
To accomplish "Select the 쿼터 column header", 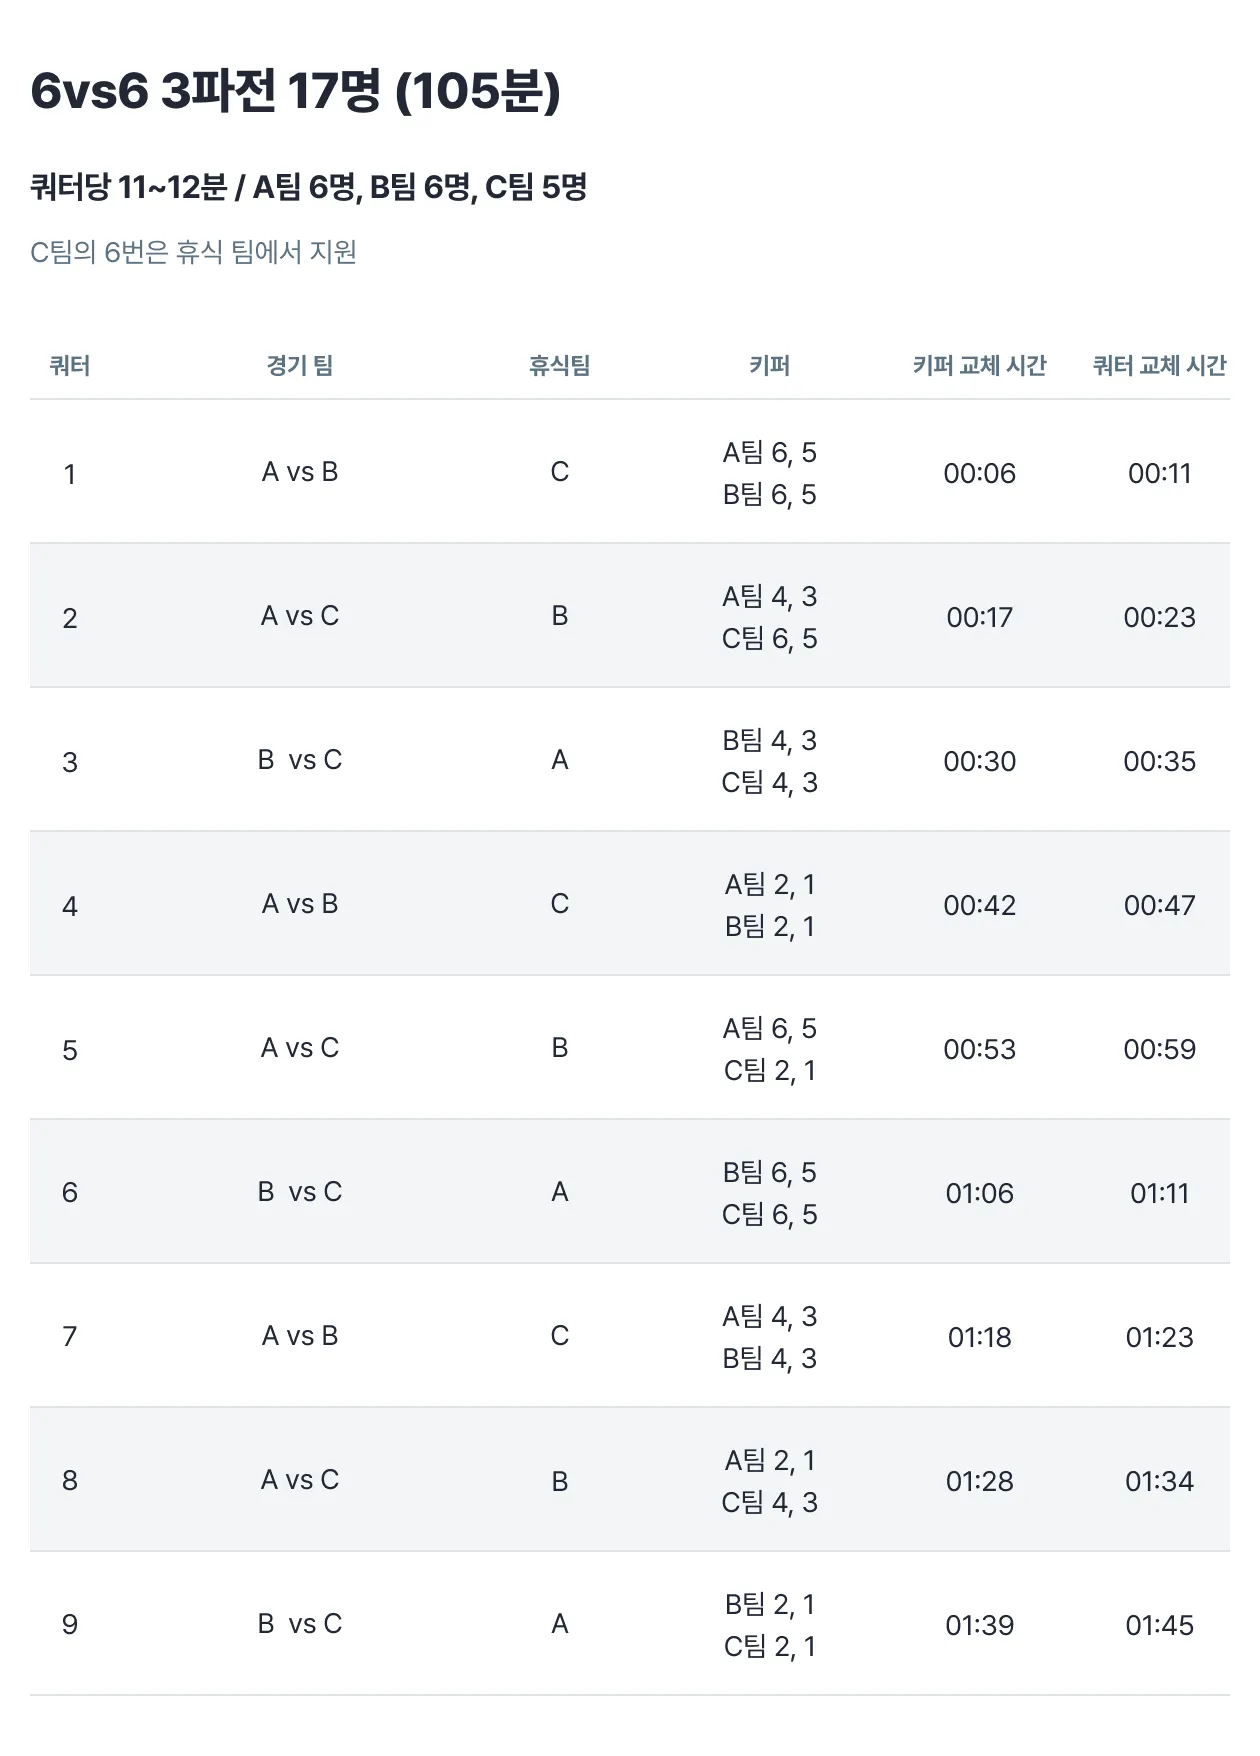I will (70, 366).
